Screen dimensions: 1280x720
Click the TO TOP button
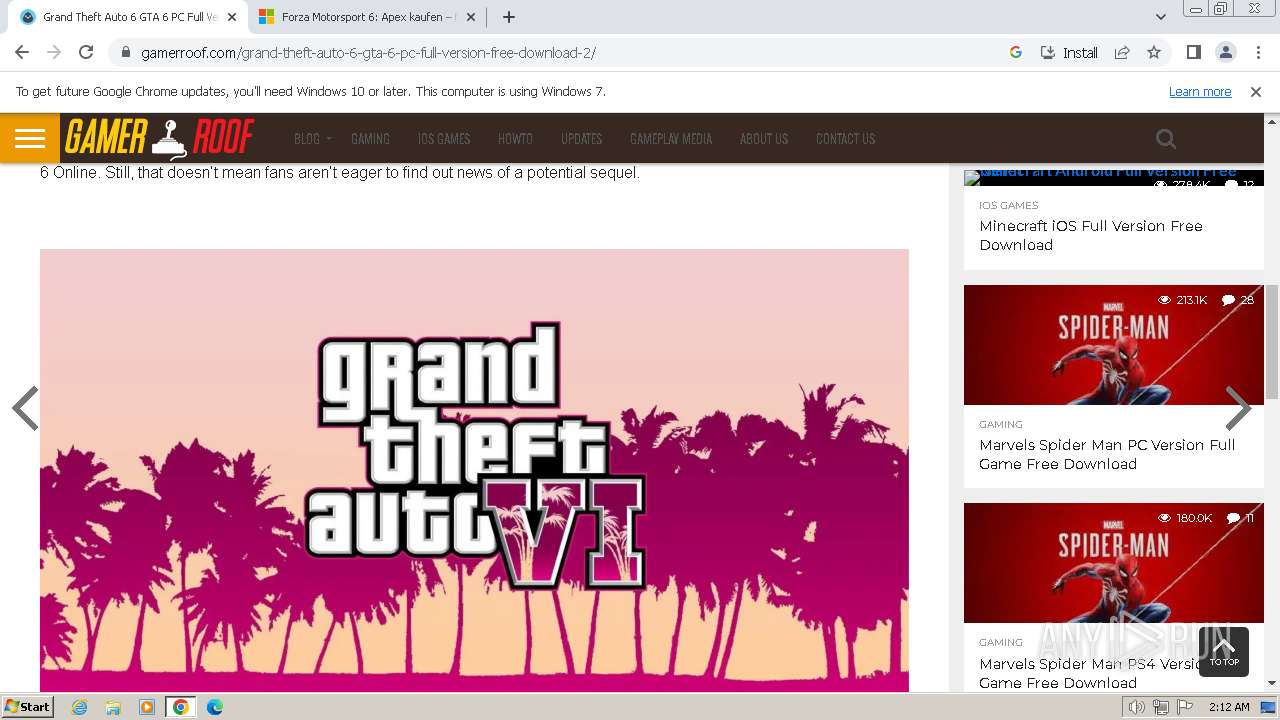[x=1224, y=652]
